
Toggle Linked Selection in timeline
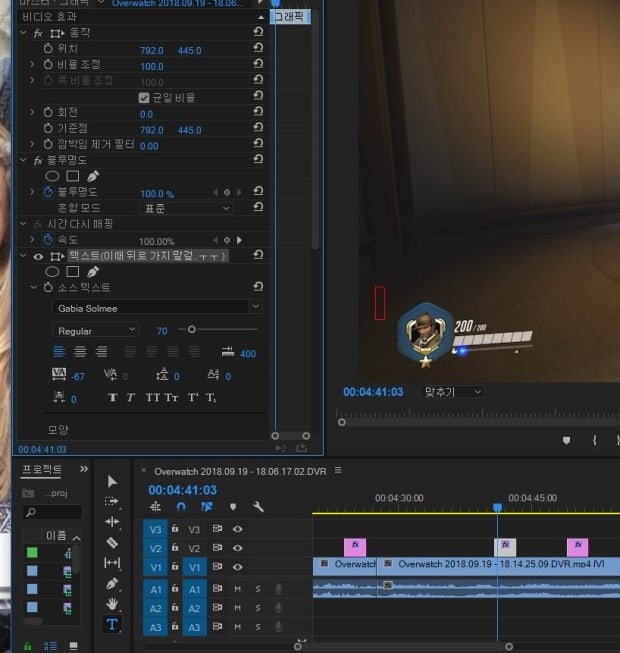pyautogui.click(x=207, y=506)
